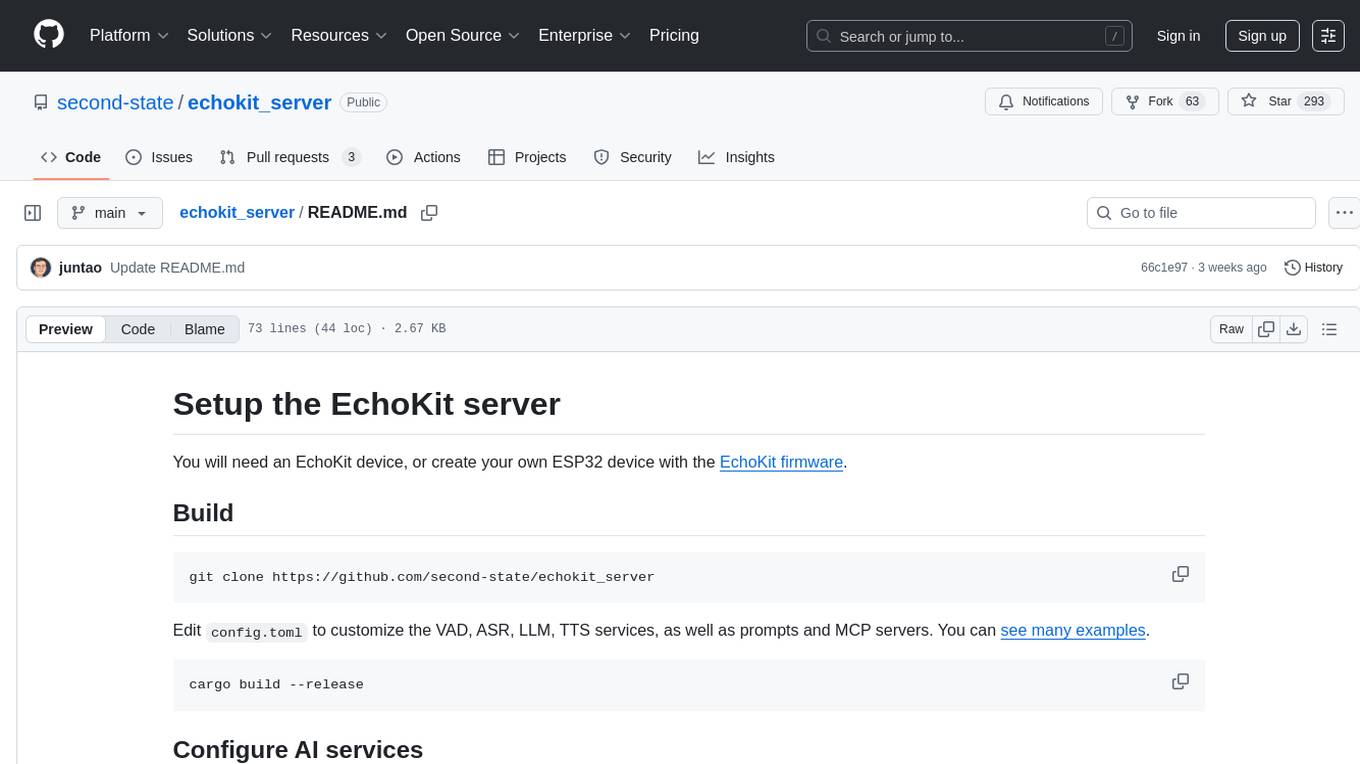Expand the Solutions menu
This screenshot has width=1360, height=764.
(x=230, y=35)
